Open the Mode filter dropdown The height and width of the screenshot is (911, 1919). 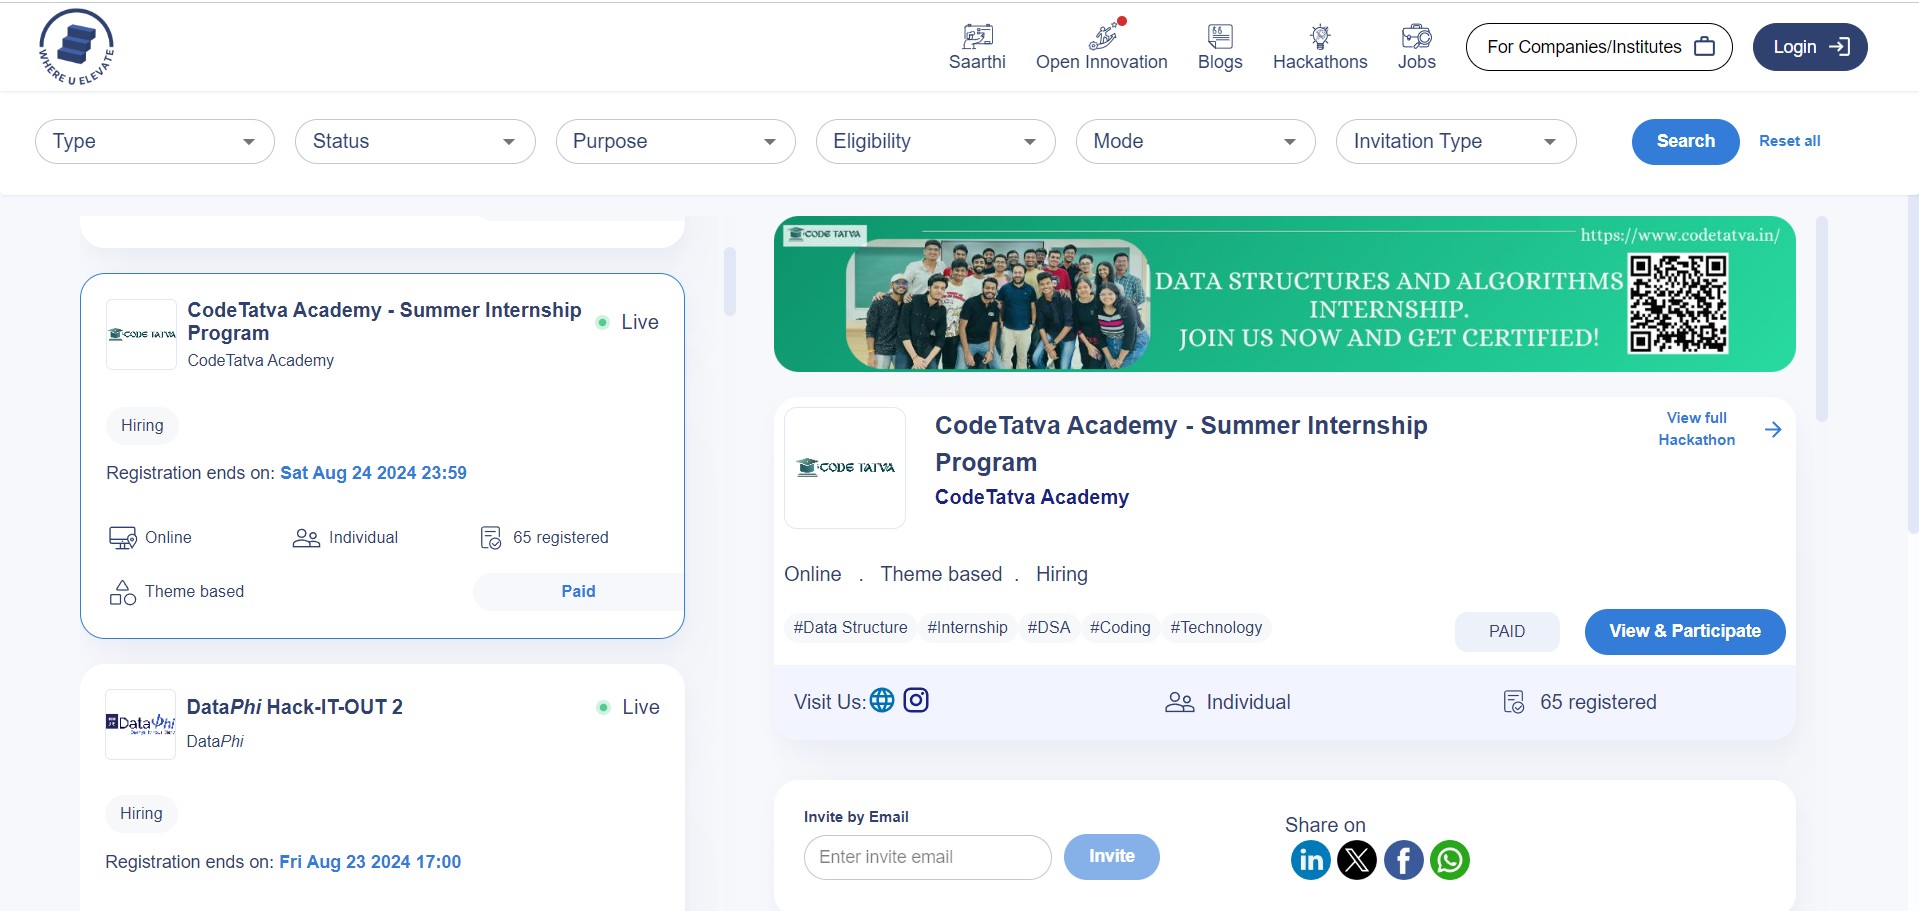1195,141
